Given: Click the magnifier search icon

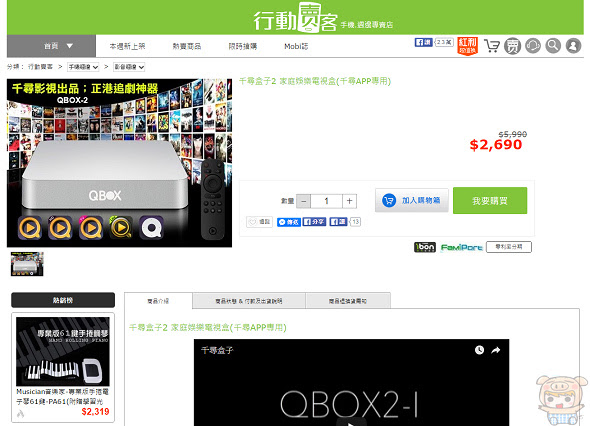Looking at the screenshot, I should 553,46.
